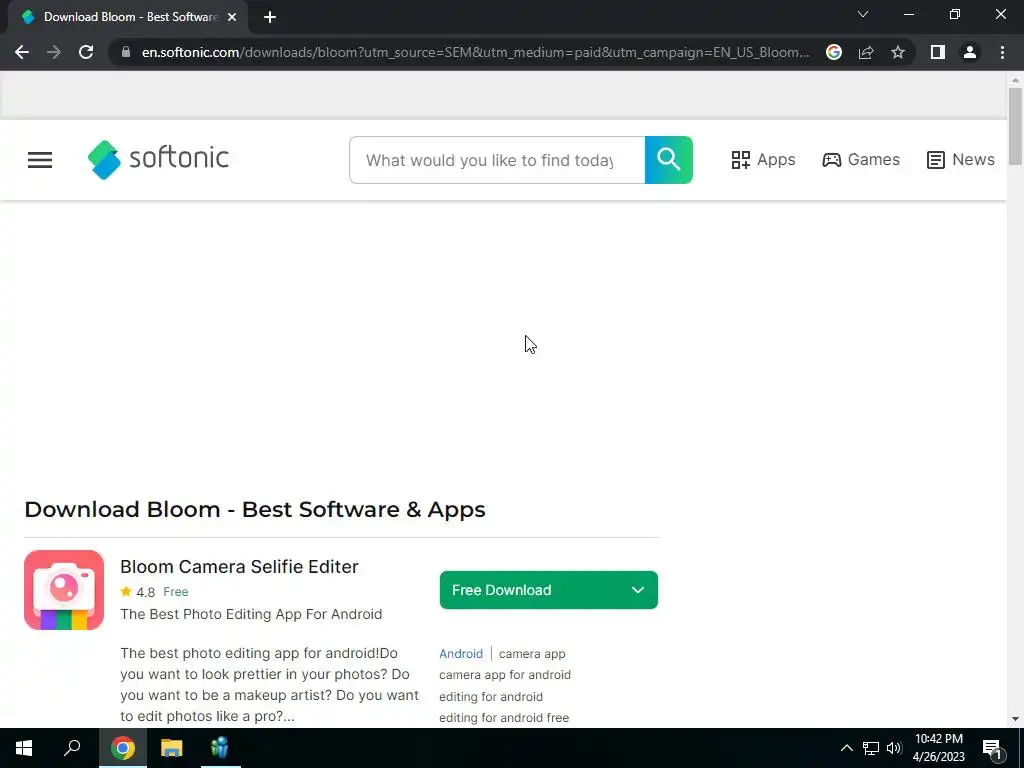Toggle the browser side panel
1024x768 pixels.
click(x=938, y=52)
